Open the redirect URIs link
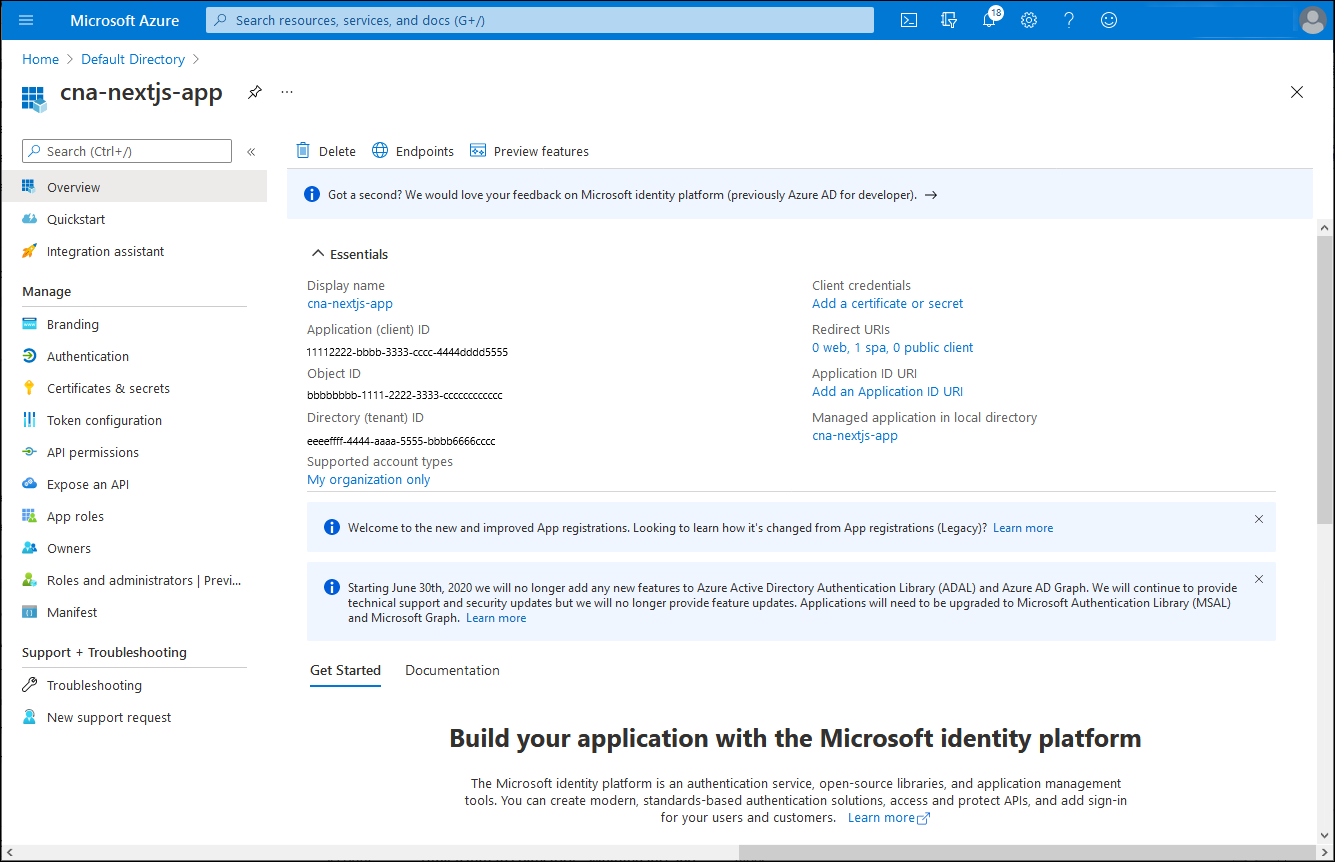 pyautogui.click(x=892, y=347)
